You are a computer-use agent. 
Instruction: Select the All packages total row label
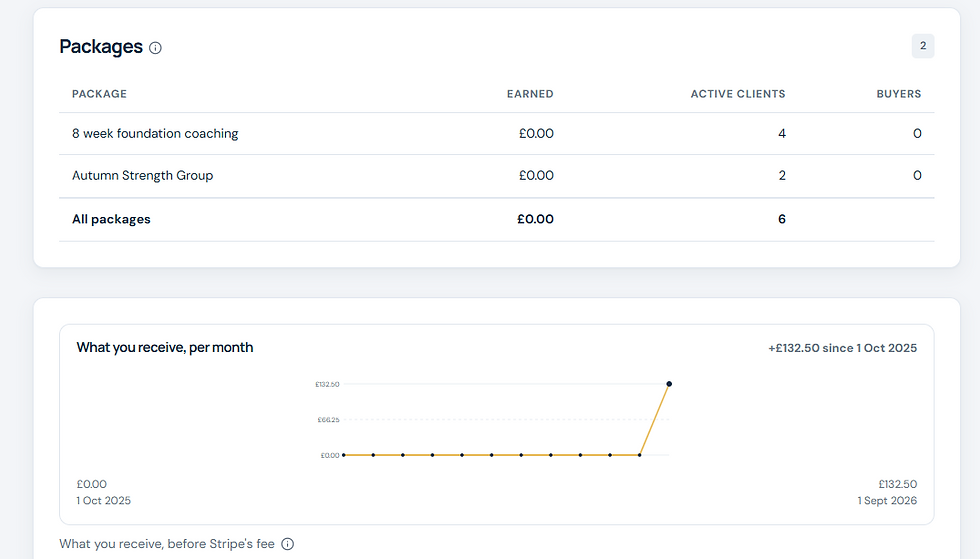click(111, 219)
